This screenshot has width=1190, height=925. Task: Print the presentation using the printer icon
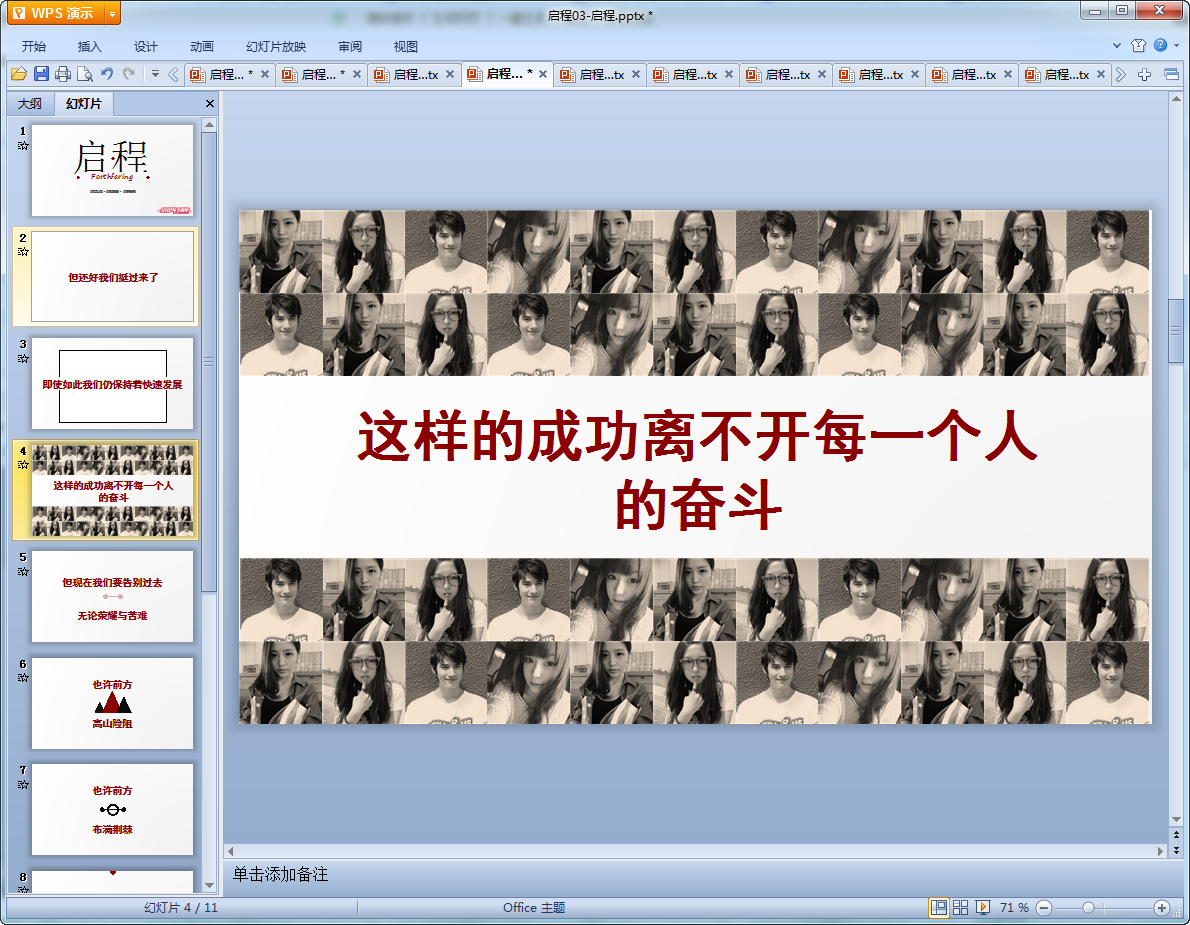pyautogui.click(x=63, y=74)
